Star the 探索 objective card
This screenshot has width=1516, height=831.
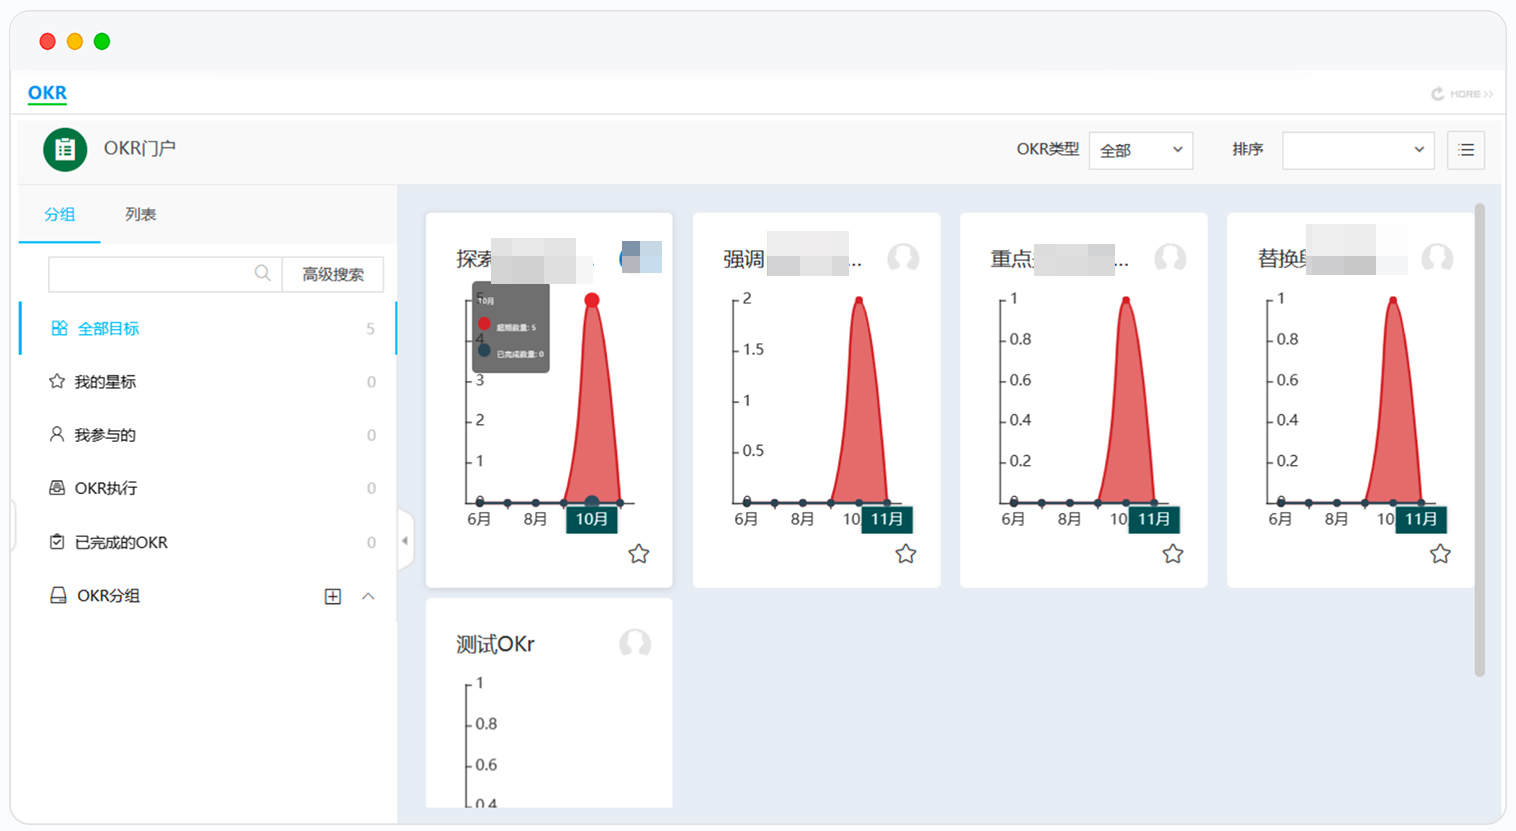click(x=639, y=554)
